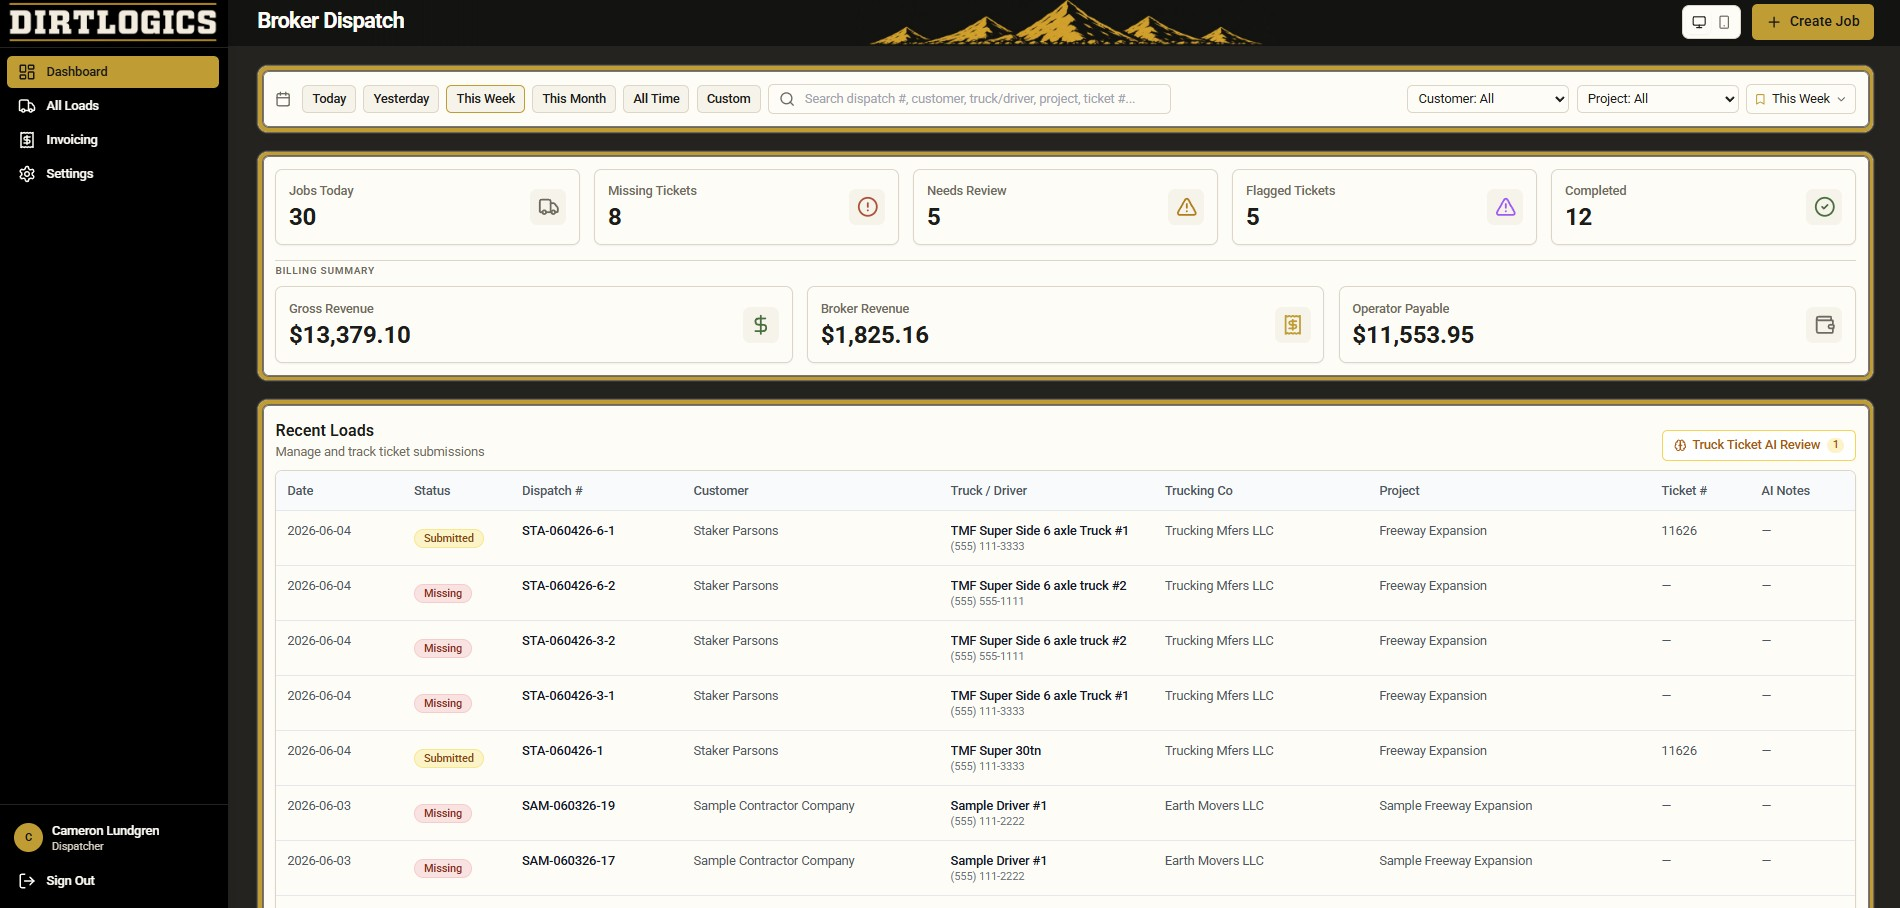The width and height of the screenshot is (1900, 908).
Task: Click the Cameron Lundgren profile avatar
Action: tap(28, 838)
